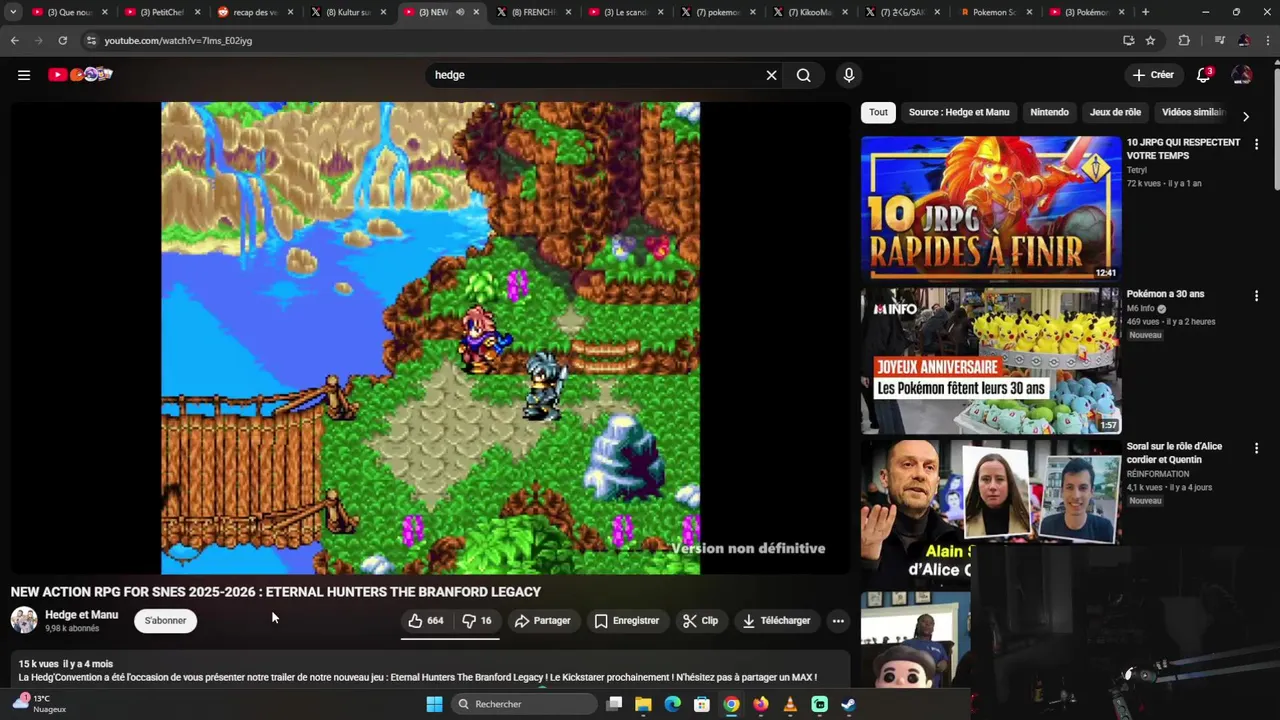
Task: Expand the video description text
Action: (430, 671)
